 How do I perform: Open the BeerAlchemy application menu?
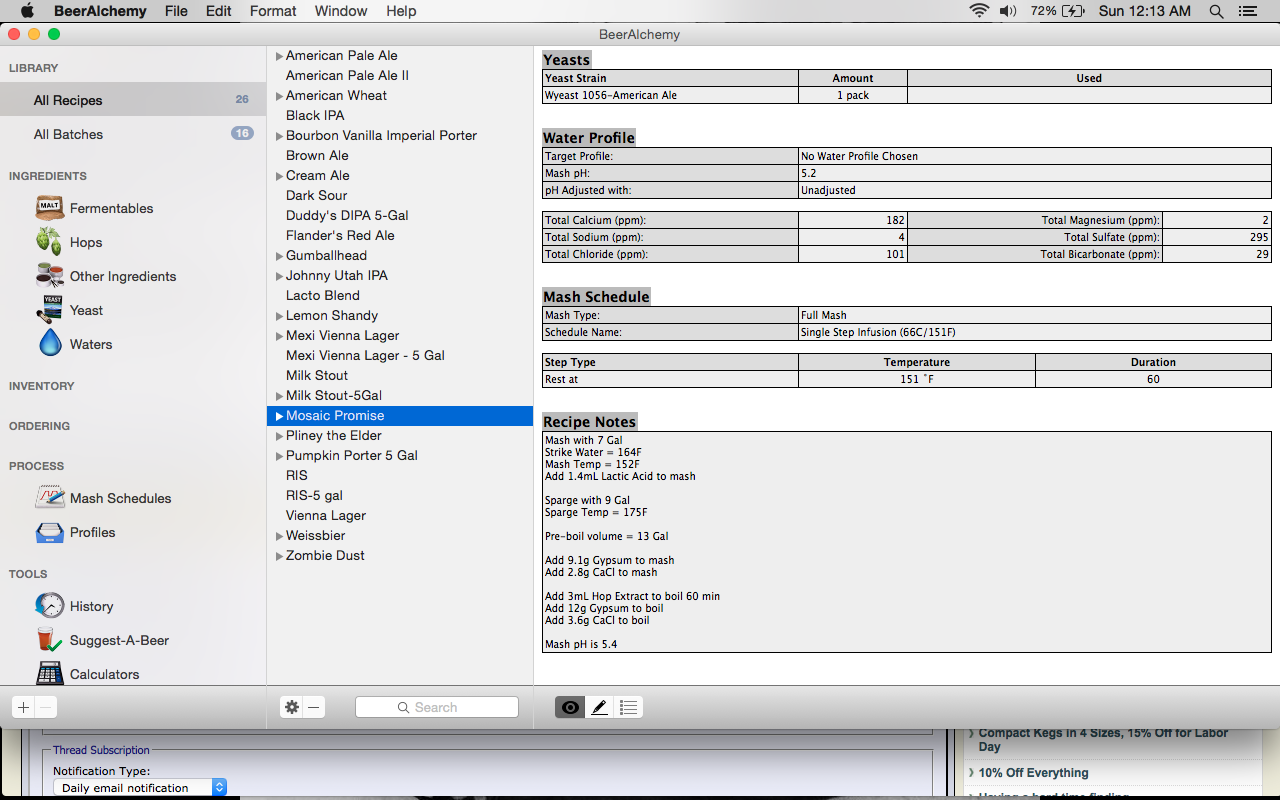100,11
